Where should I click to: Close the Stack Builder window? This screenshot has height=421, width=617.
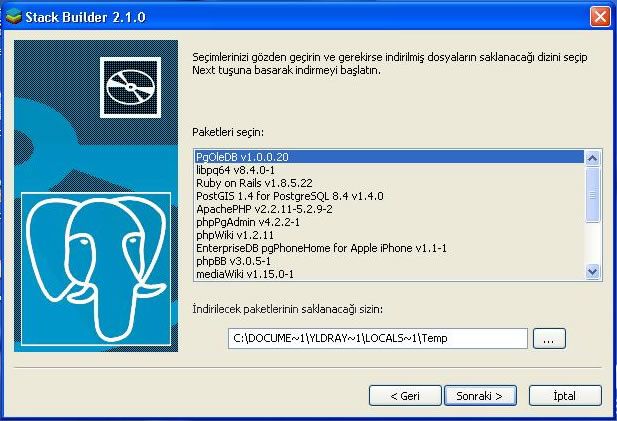[x=600, y=17]
